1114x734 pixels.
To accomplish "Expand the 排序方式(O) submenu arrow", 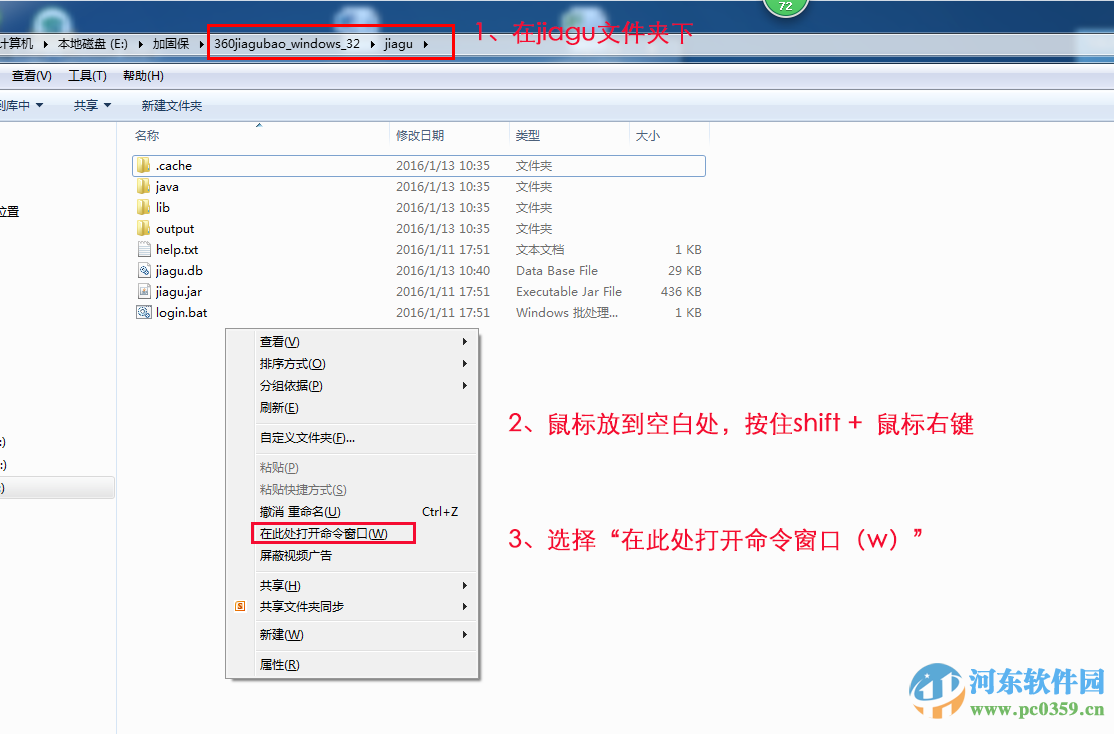I will coord(465,364).
